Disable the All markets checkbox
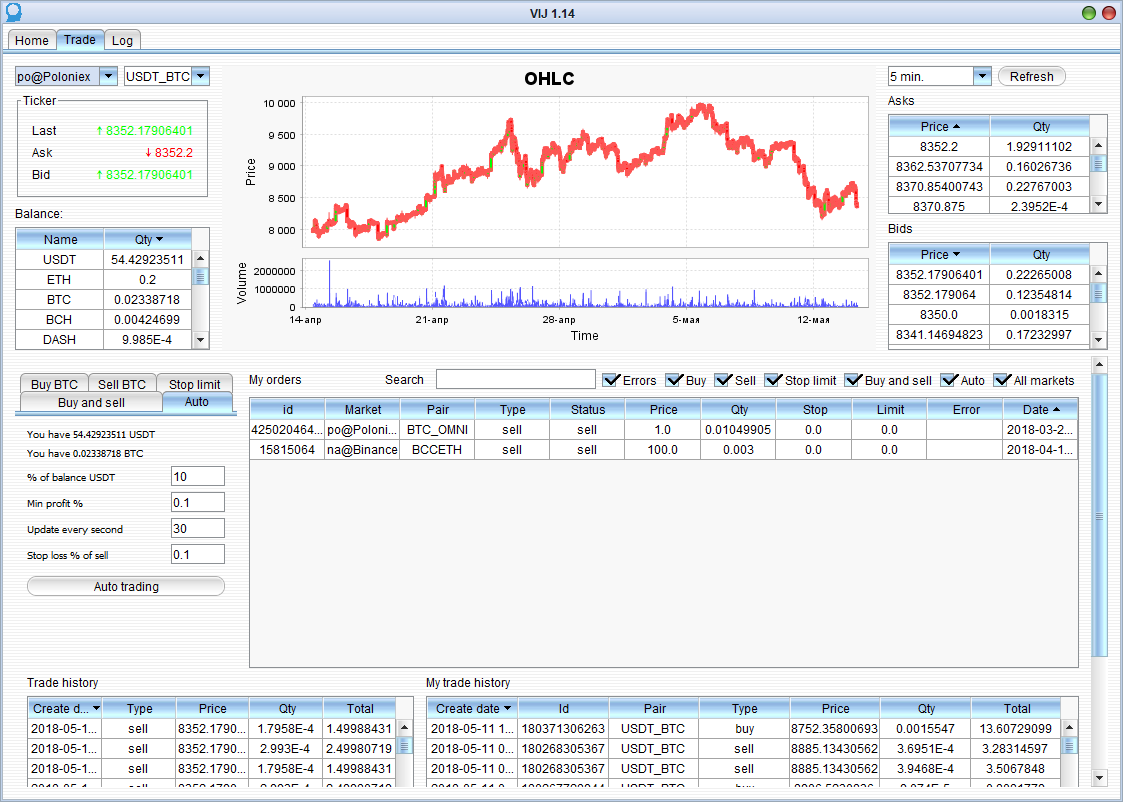Viewport: 1123px width, 802px height. [x=1001, y=380]
